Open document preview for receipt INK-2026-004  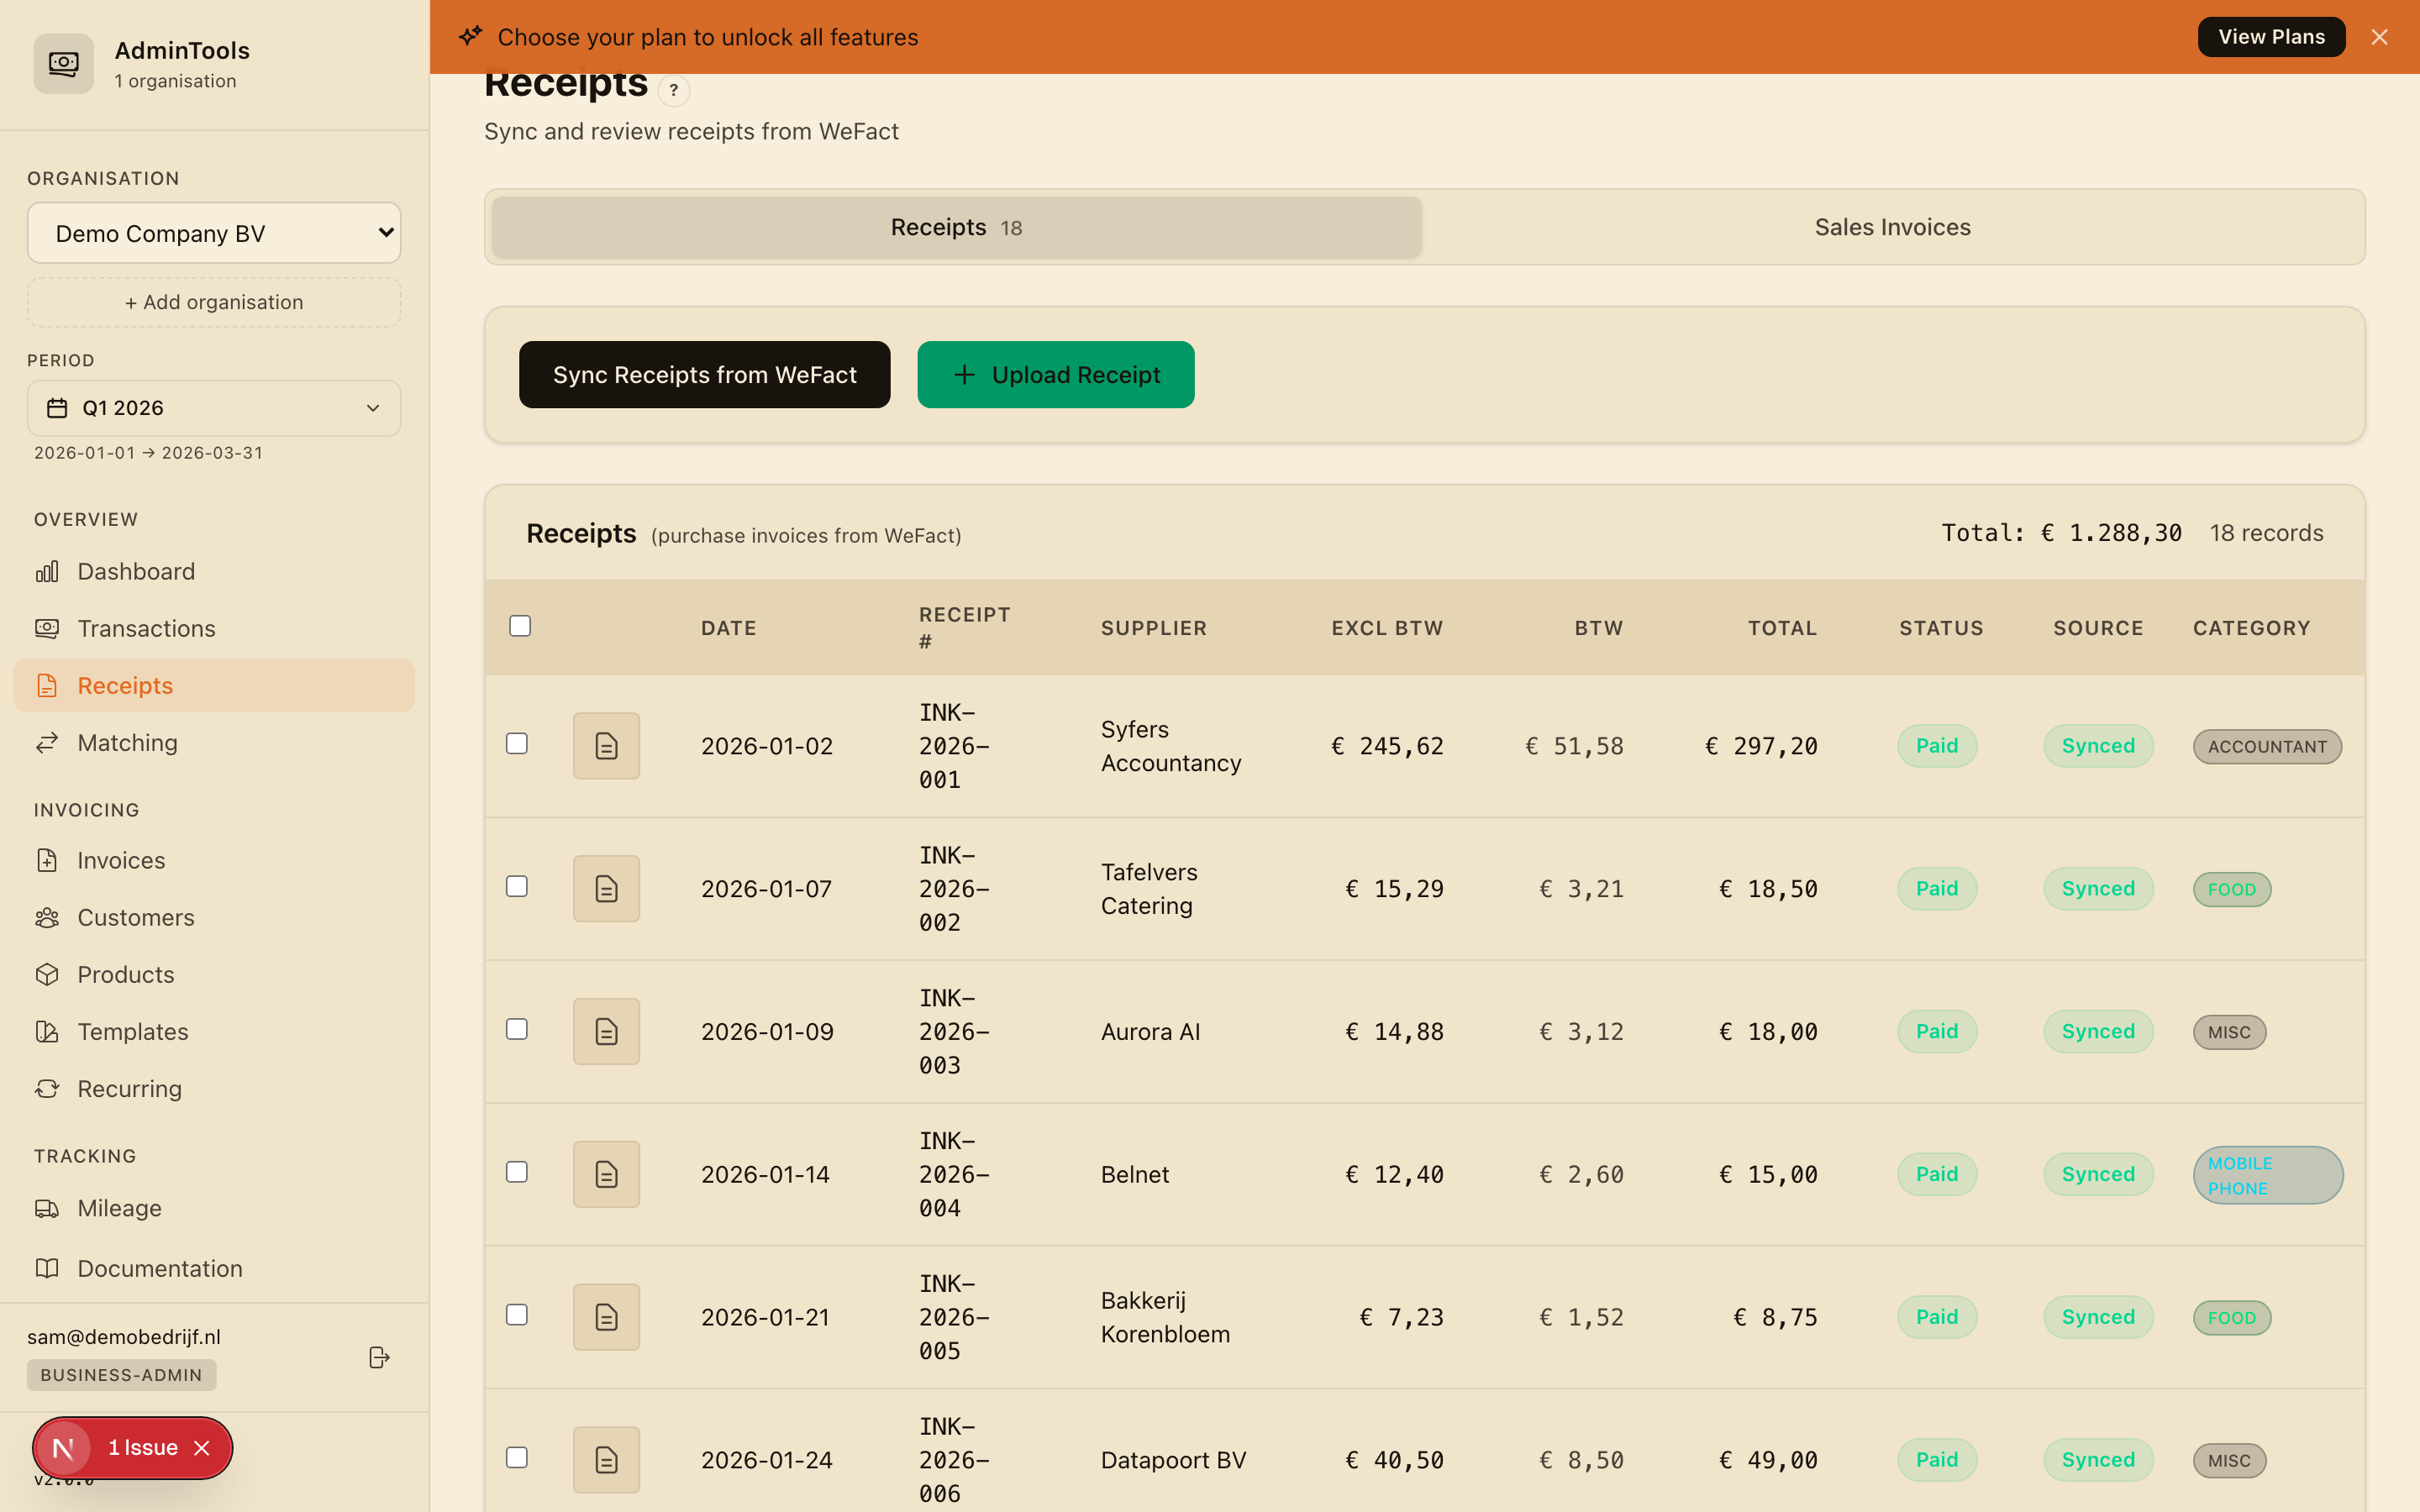(x=606, y=1174)
